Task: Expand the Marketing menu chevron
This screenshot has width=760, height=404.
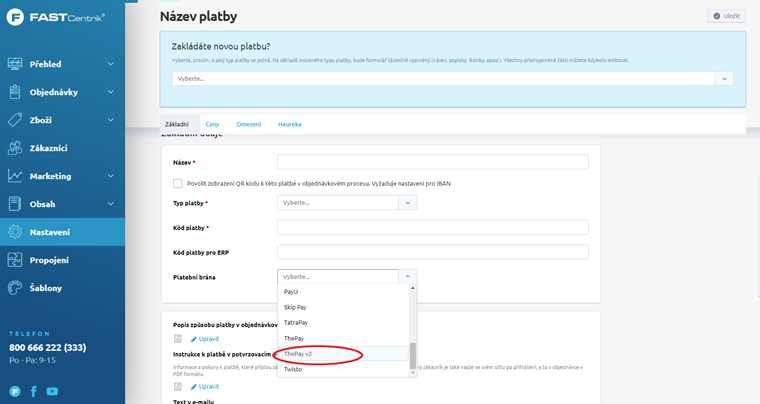Action: click(x=111, y=176)
